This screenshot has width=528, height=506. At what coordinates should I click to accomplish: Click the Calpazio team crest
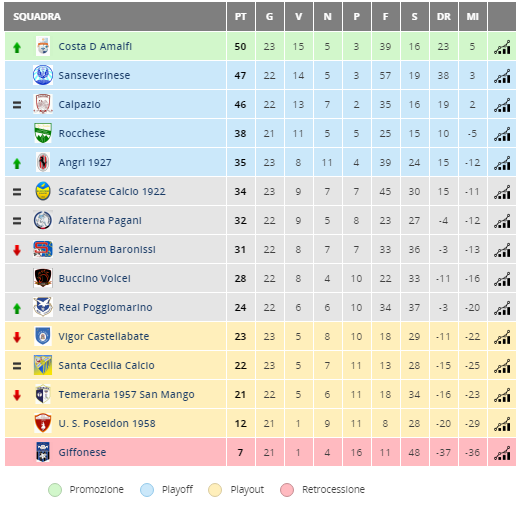tap(43, 104)
